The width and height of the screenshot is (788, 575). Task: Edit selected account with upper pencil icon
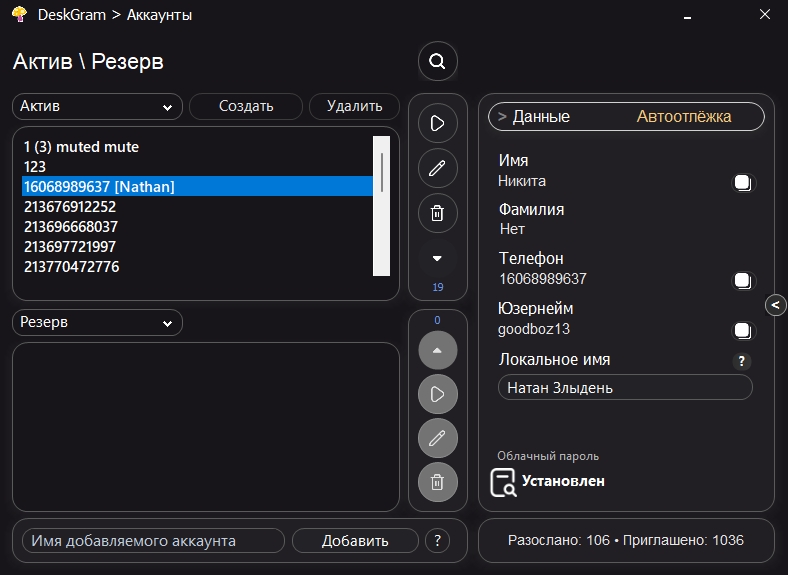pos(437,168)
